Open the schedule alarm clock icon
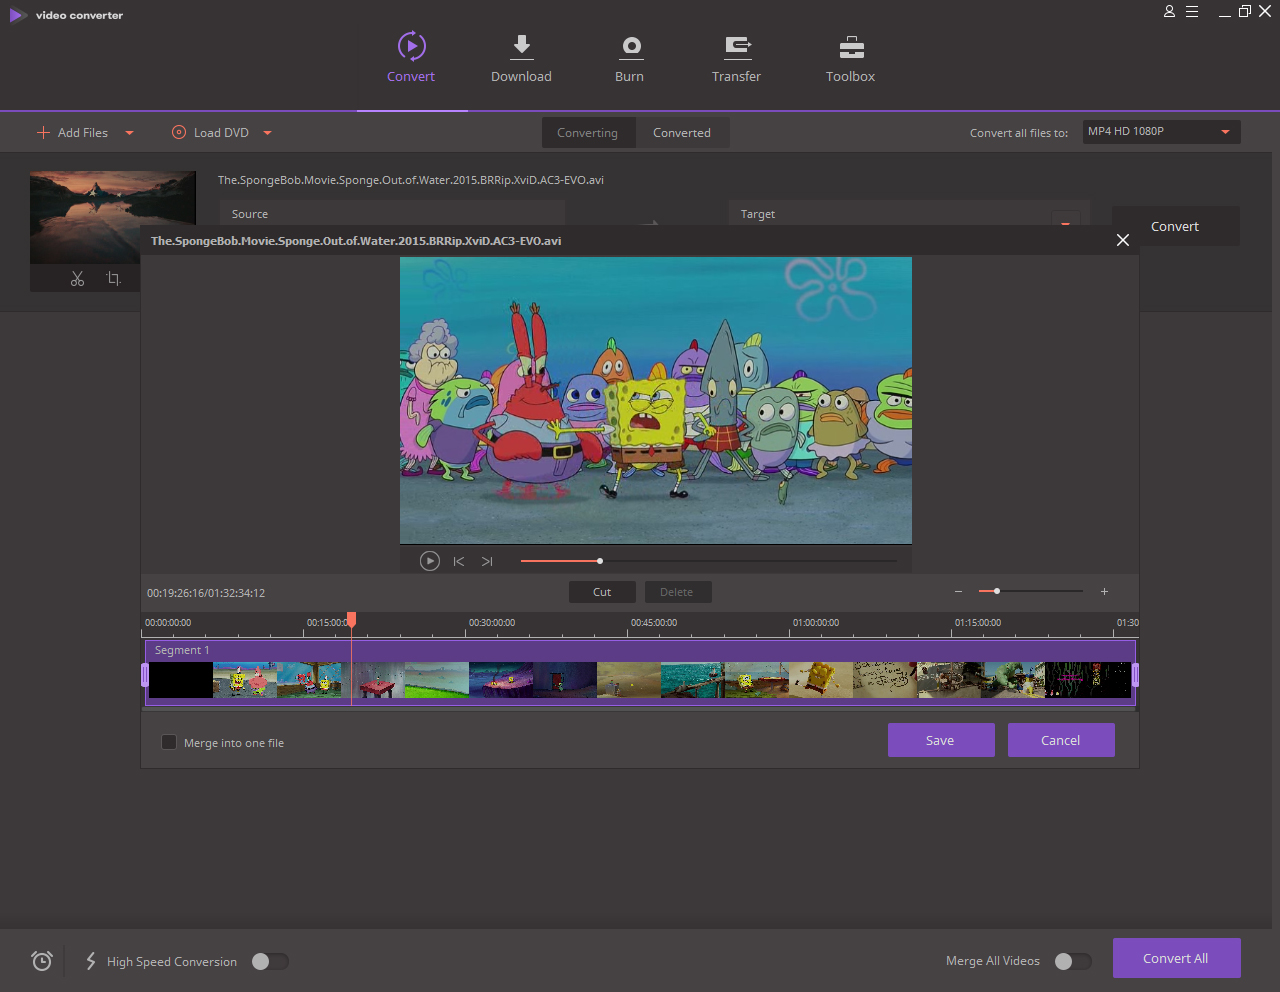The width and height of the screenshot is (1280, 992). (x=42, y=961)
